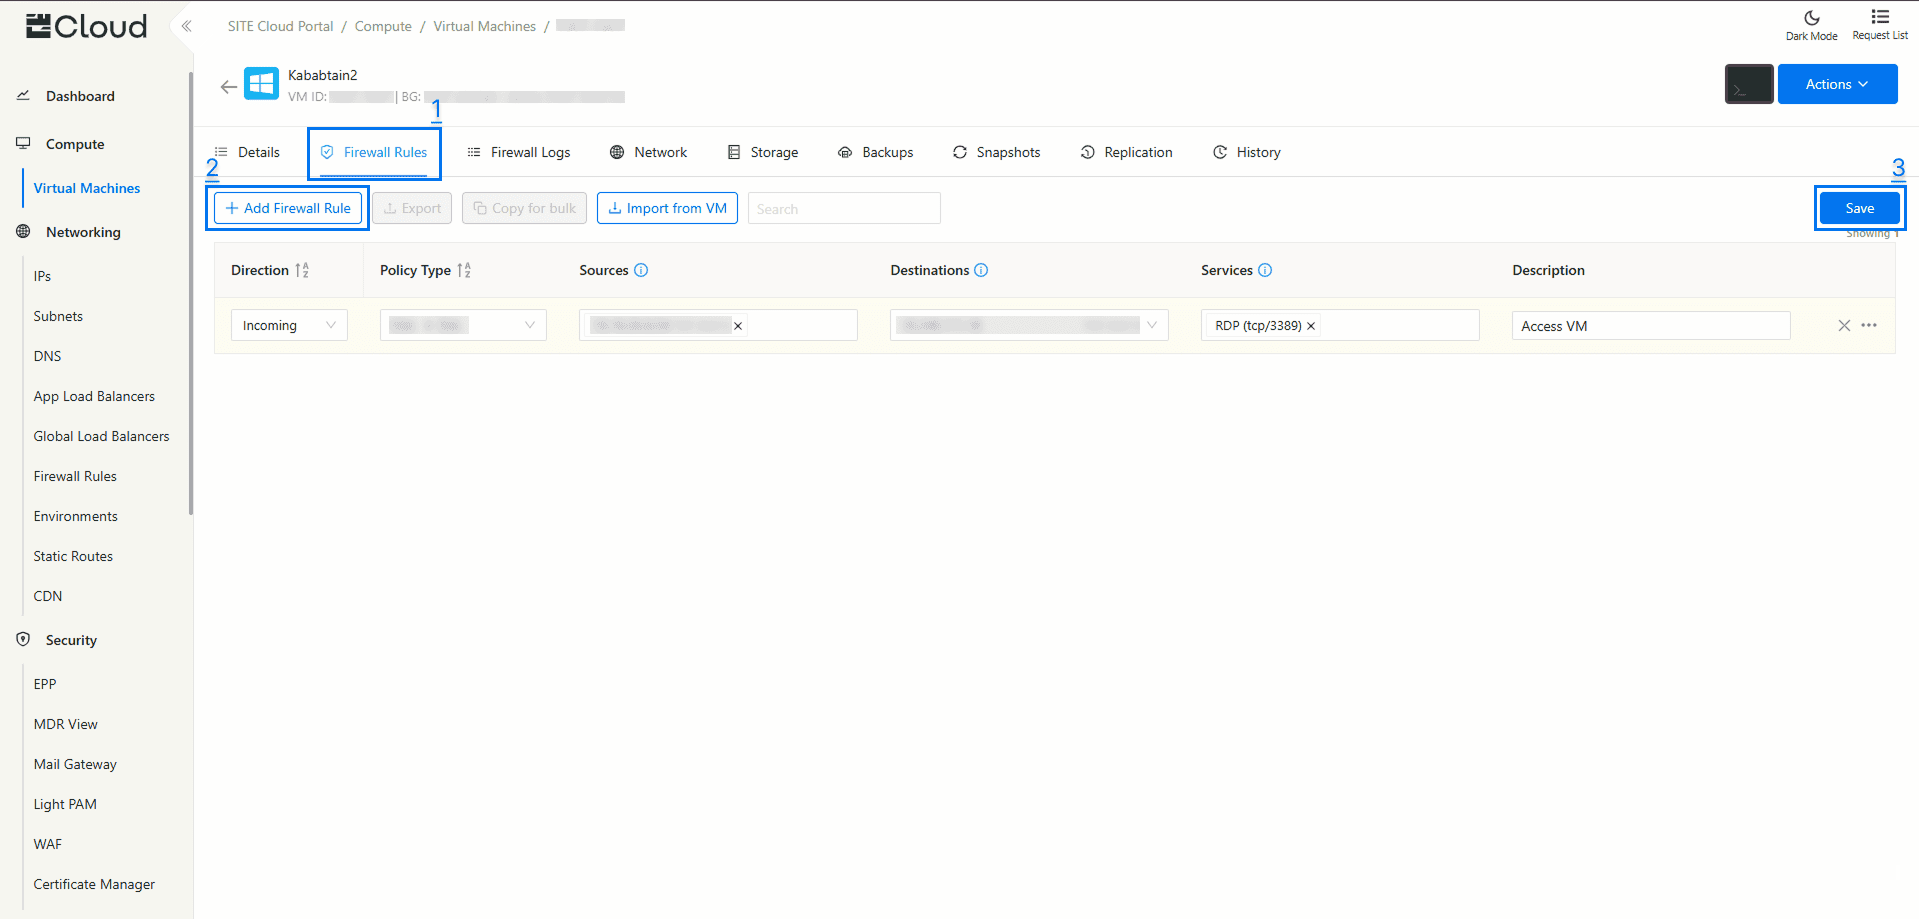Click the Sources info icon
The image size is (1919, 919).
coord(641,270)
